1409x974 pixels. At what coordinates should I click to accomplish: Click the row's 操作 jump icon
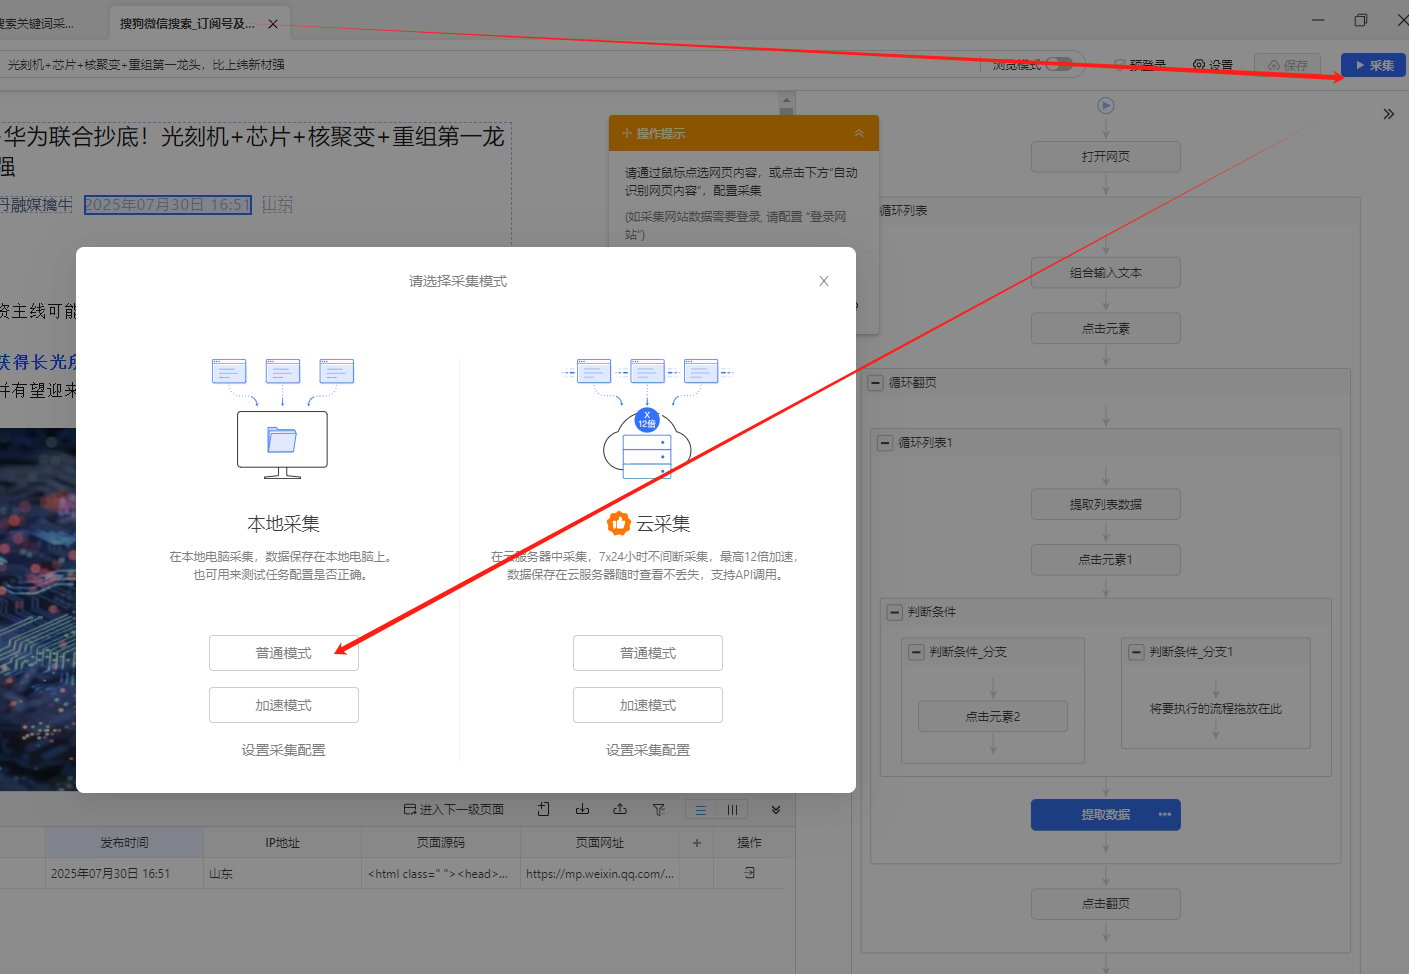click(750, 873)
